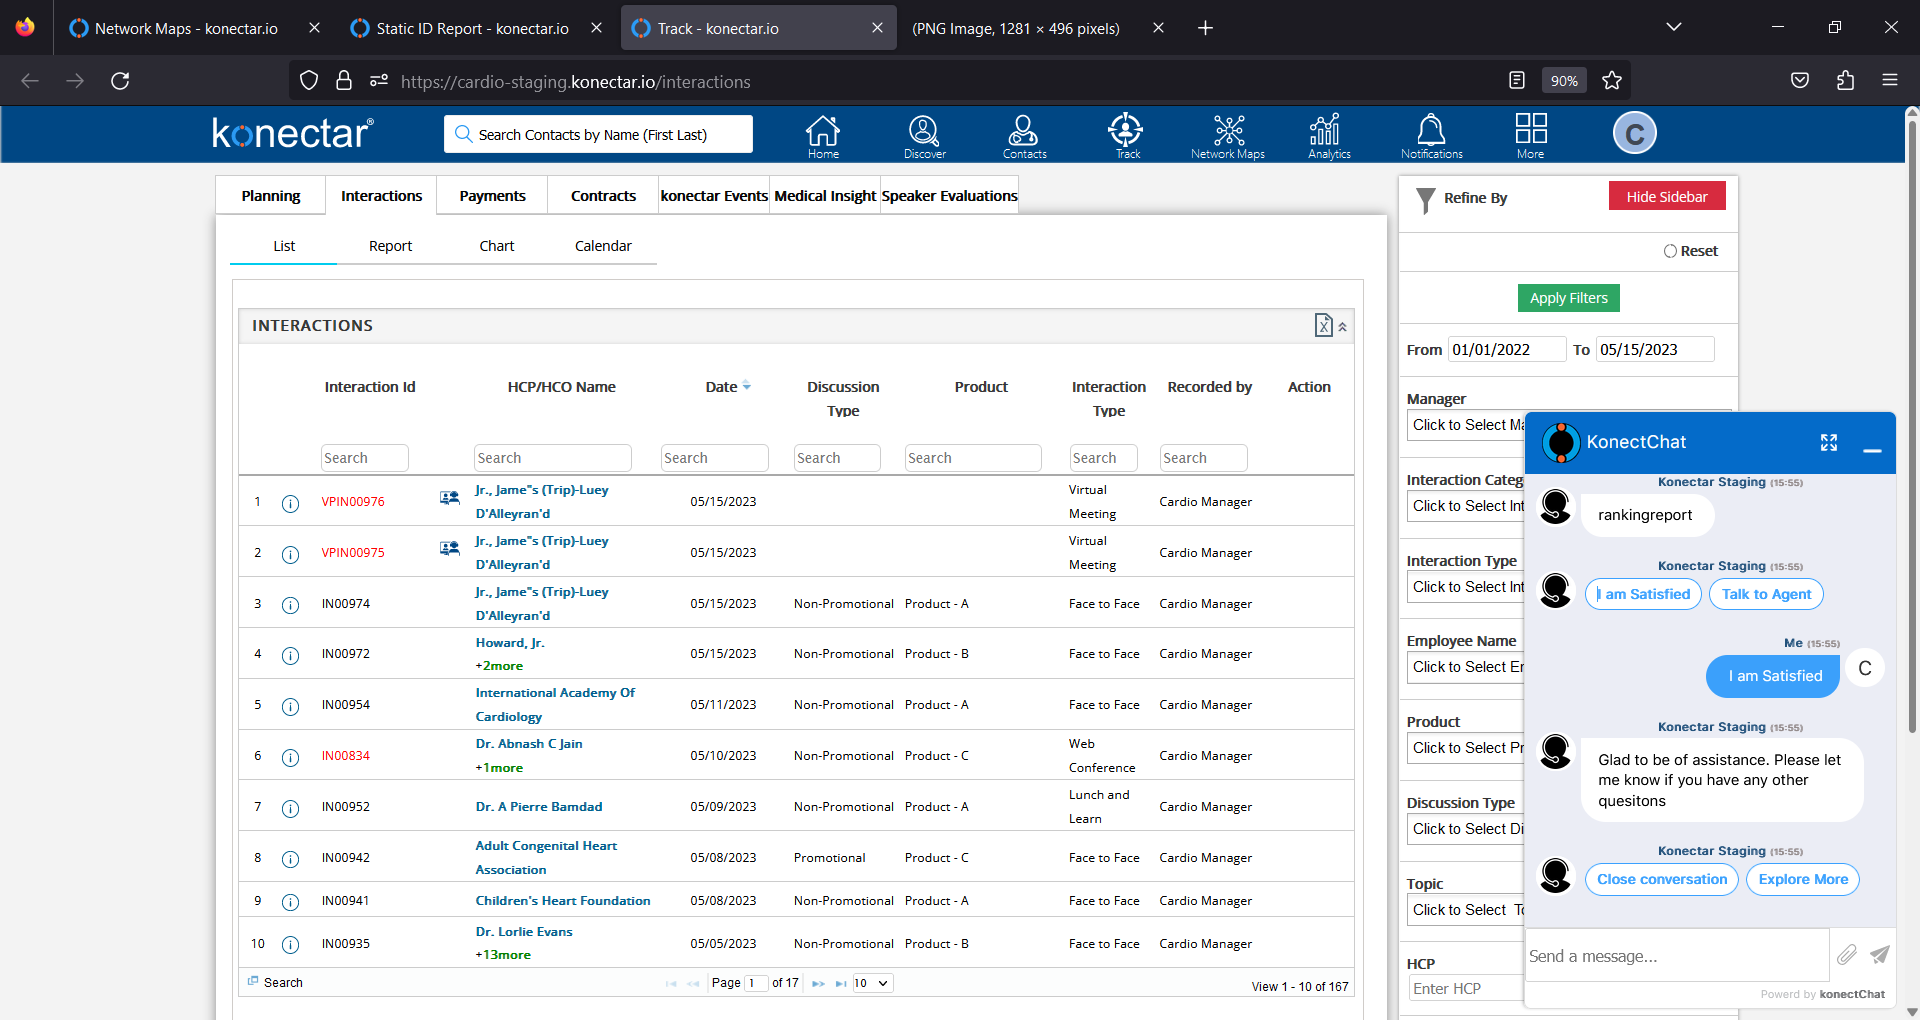Screen dimensions: 1920x1020
Task: Open the Topic select dropdown
Action: pos(1466,910)
